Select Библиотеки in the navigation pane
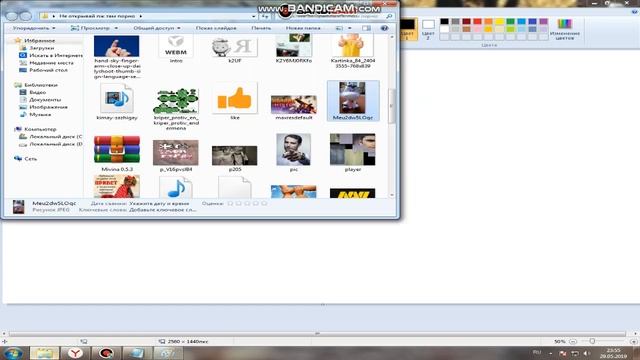Screen dimensions: 640x360 pos(41,85)
